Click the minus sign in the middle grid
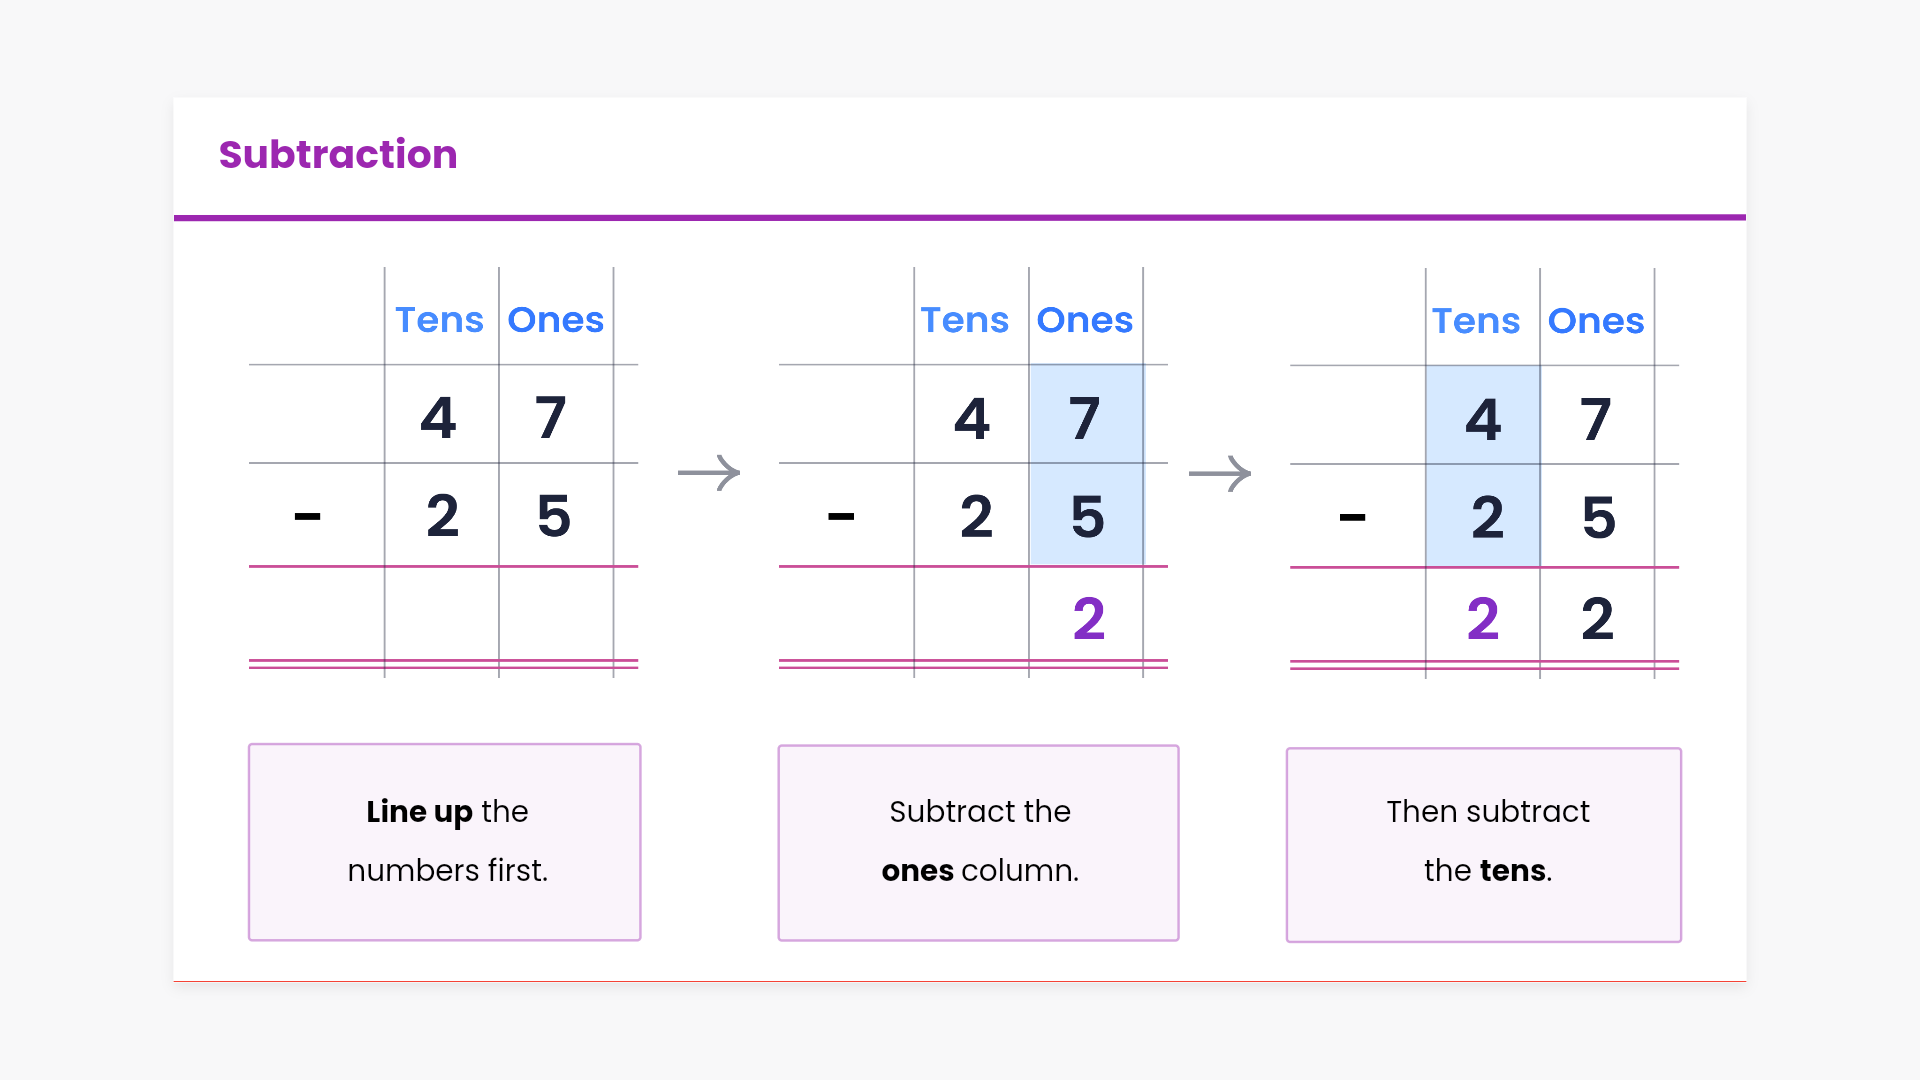The image size is (1920, 1080). point(841,517)
